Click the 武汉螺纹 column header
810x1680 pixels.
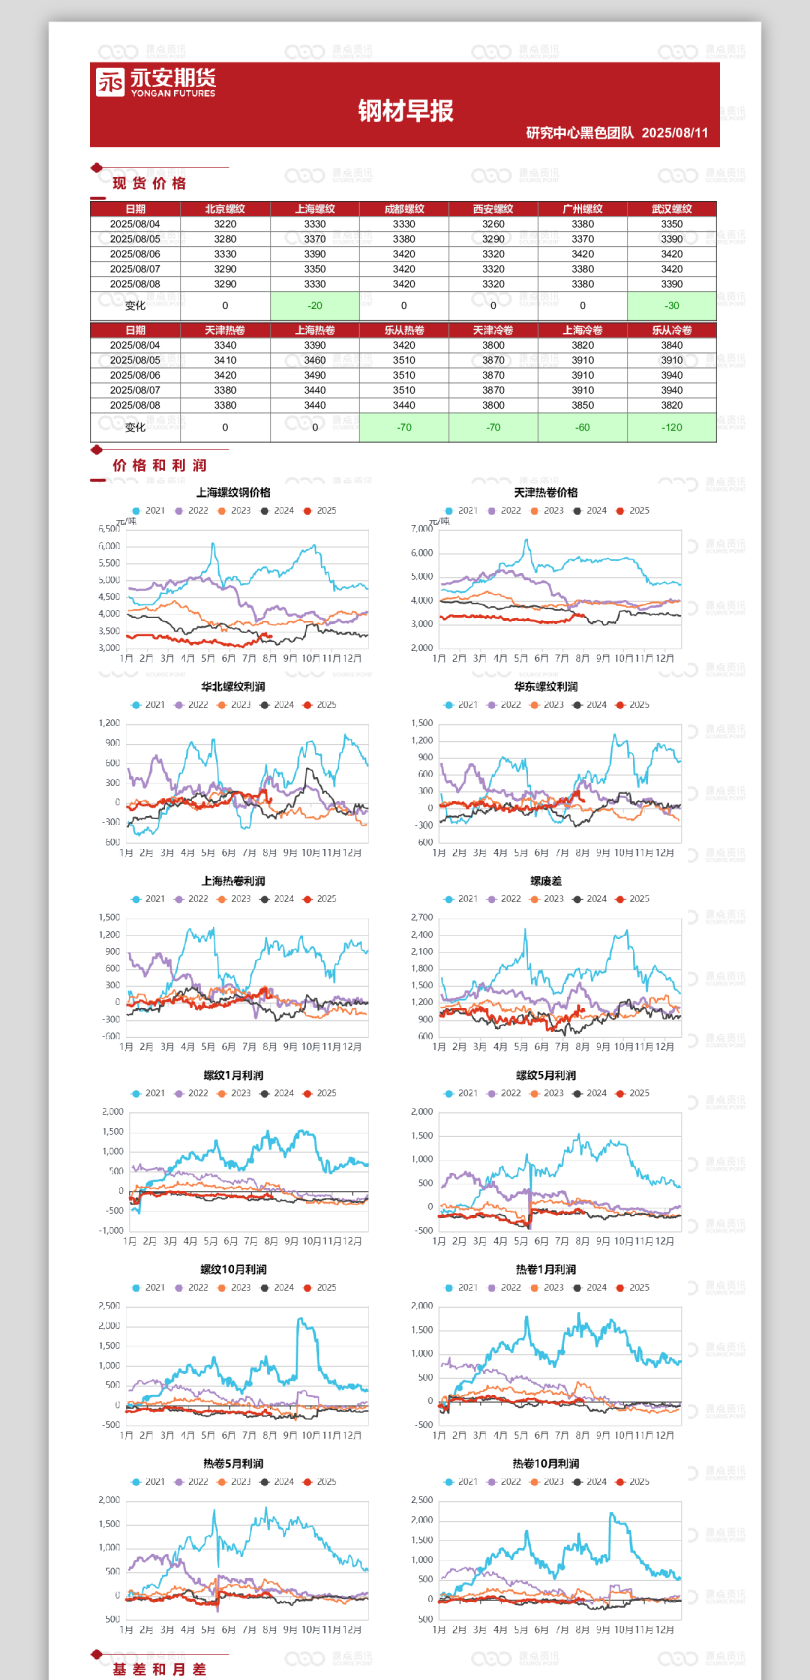click(x=672, y=209)
